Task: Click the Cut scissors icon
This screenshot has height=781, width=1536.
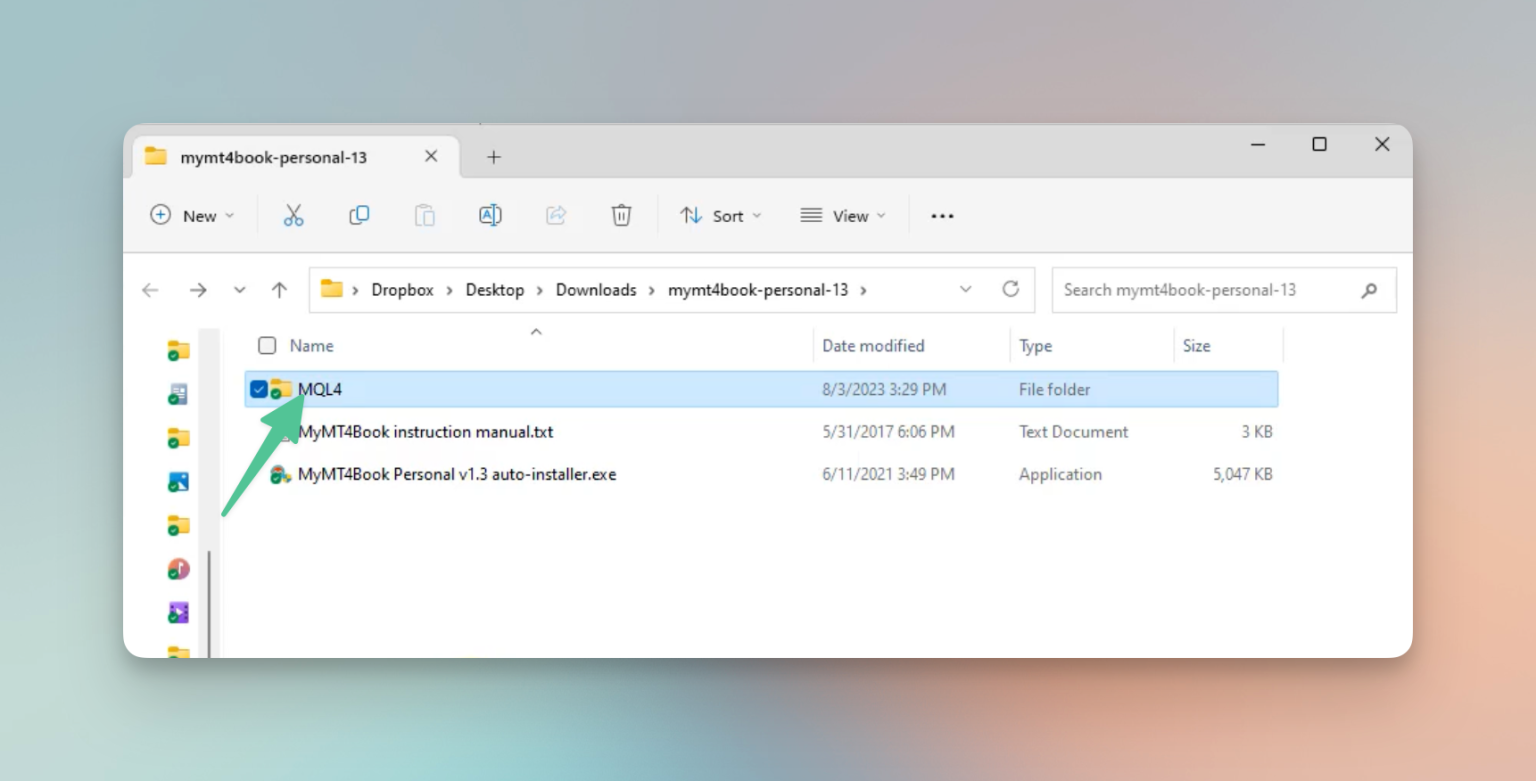Action: [293, 215]
